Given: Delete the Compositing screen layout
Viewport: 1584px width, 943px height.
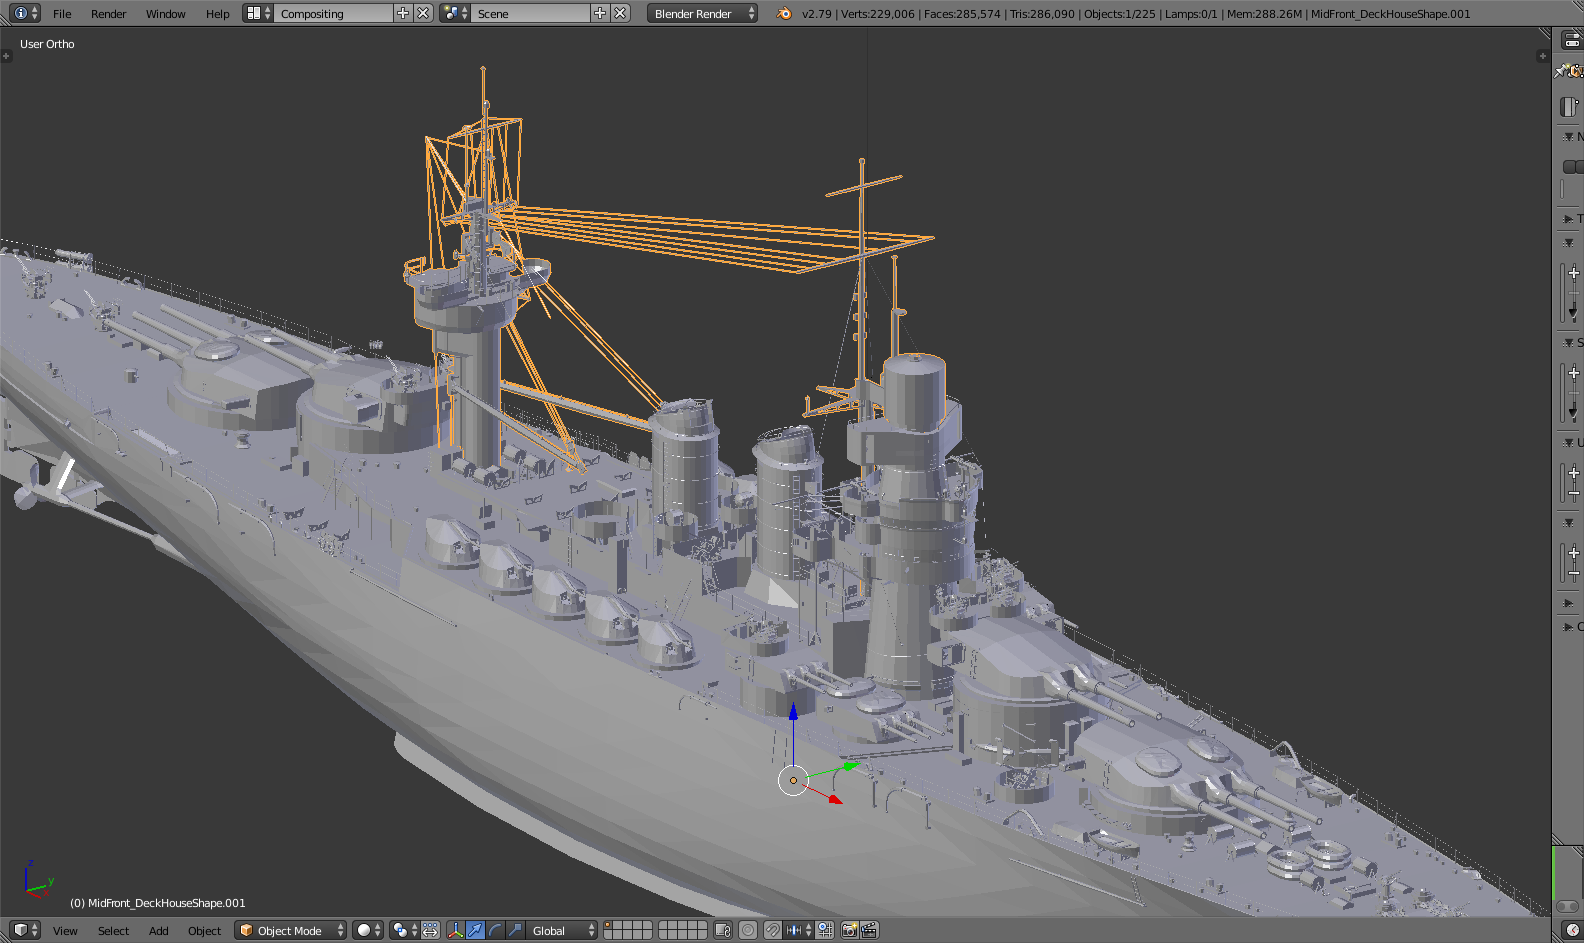Looking at the screenshot, I should point(423,13).
